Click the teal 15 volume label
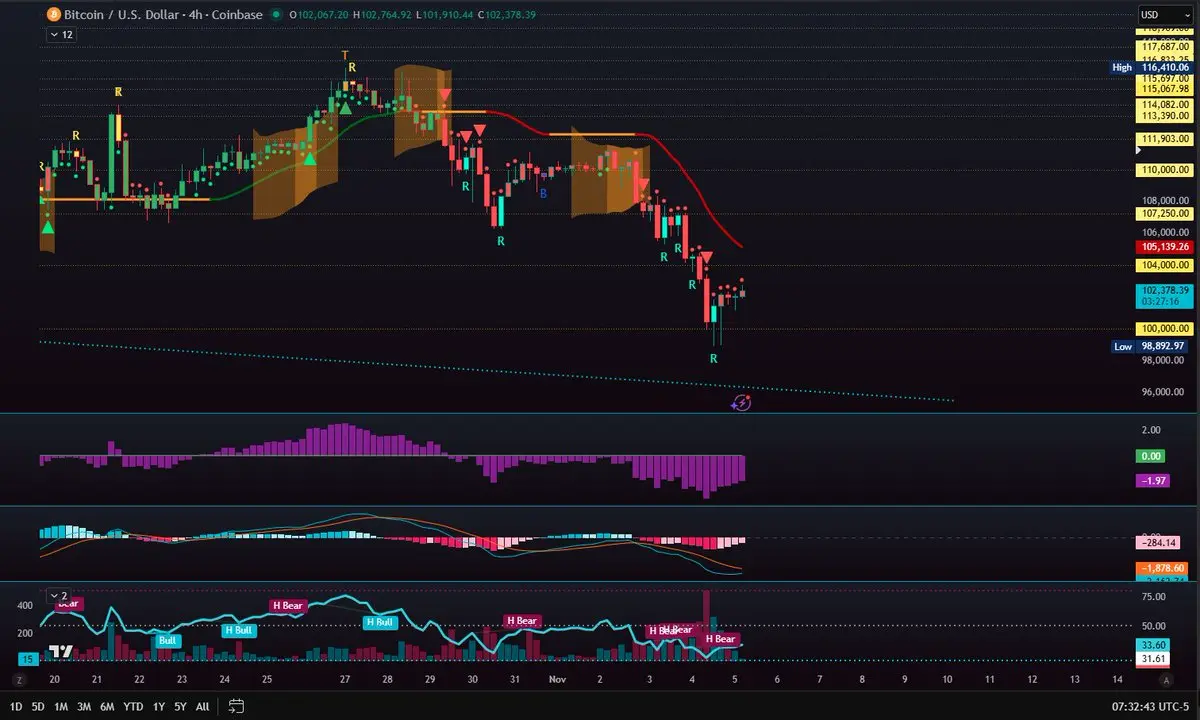Screen dimensions: 1200x720 pyautogui.click(x=29, y=659)
